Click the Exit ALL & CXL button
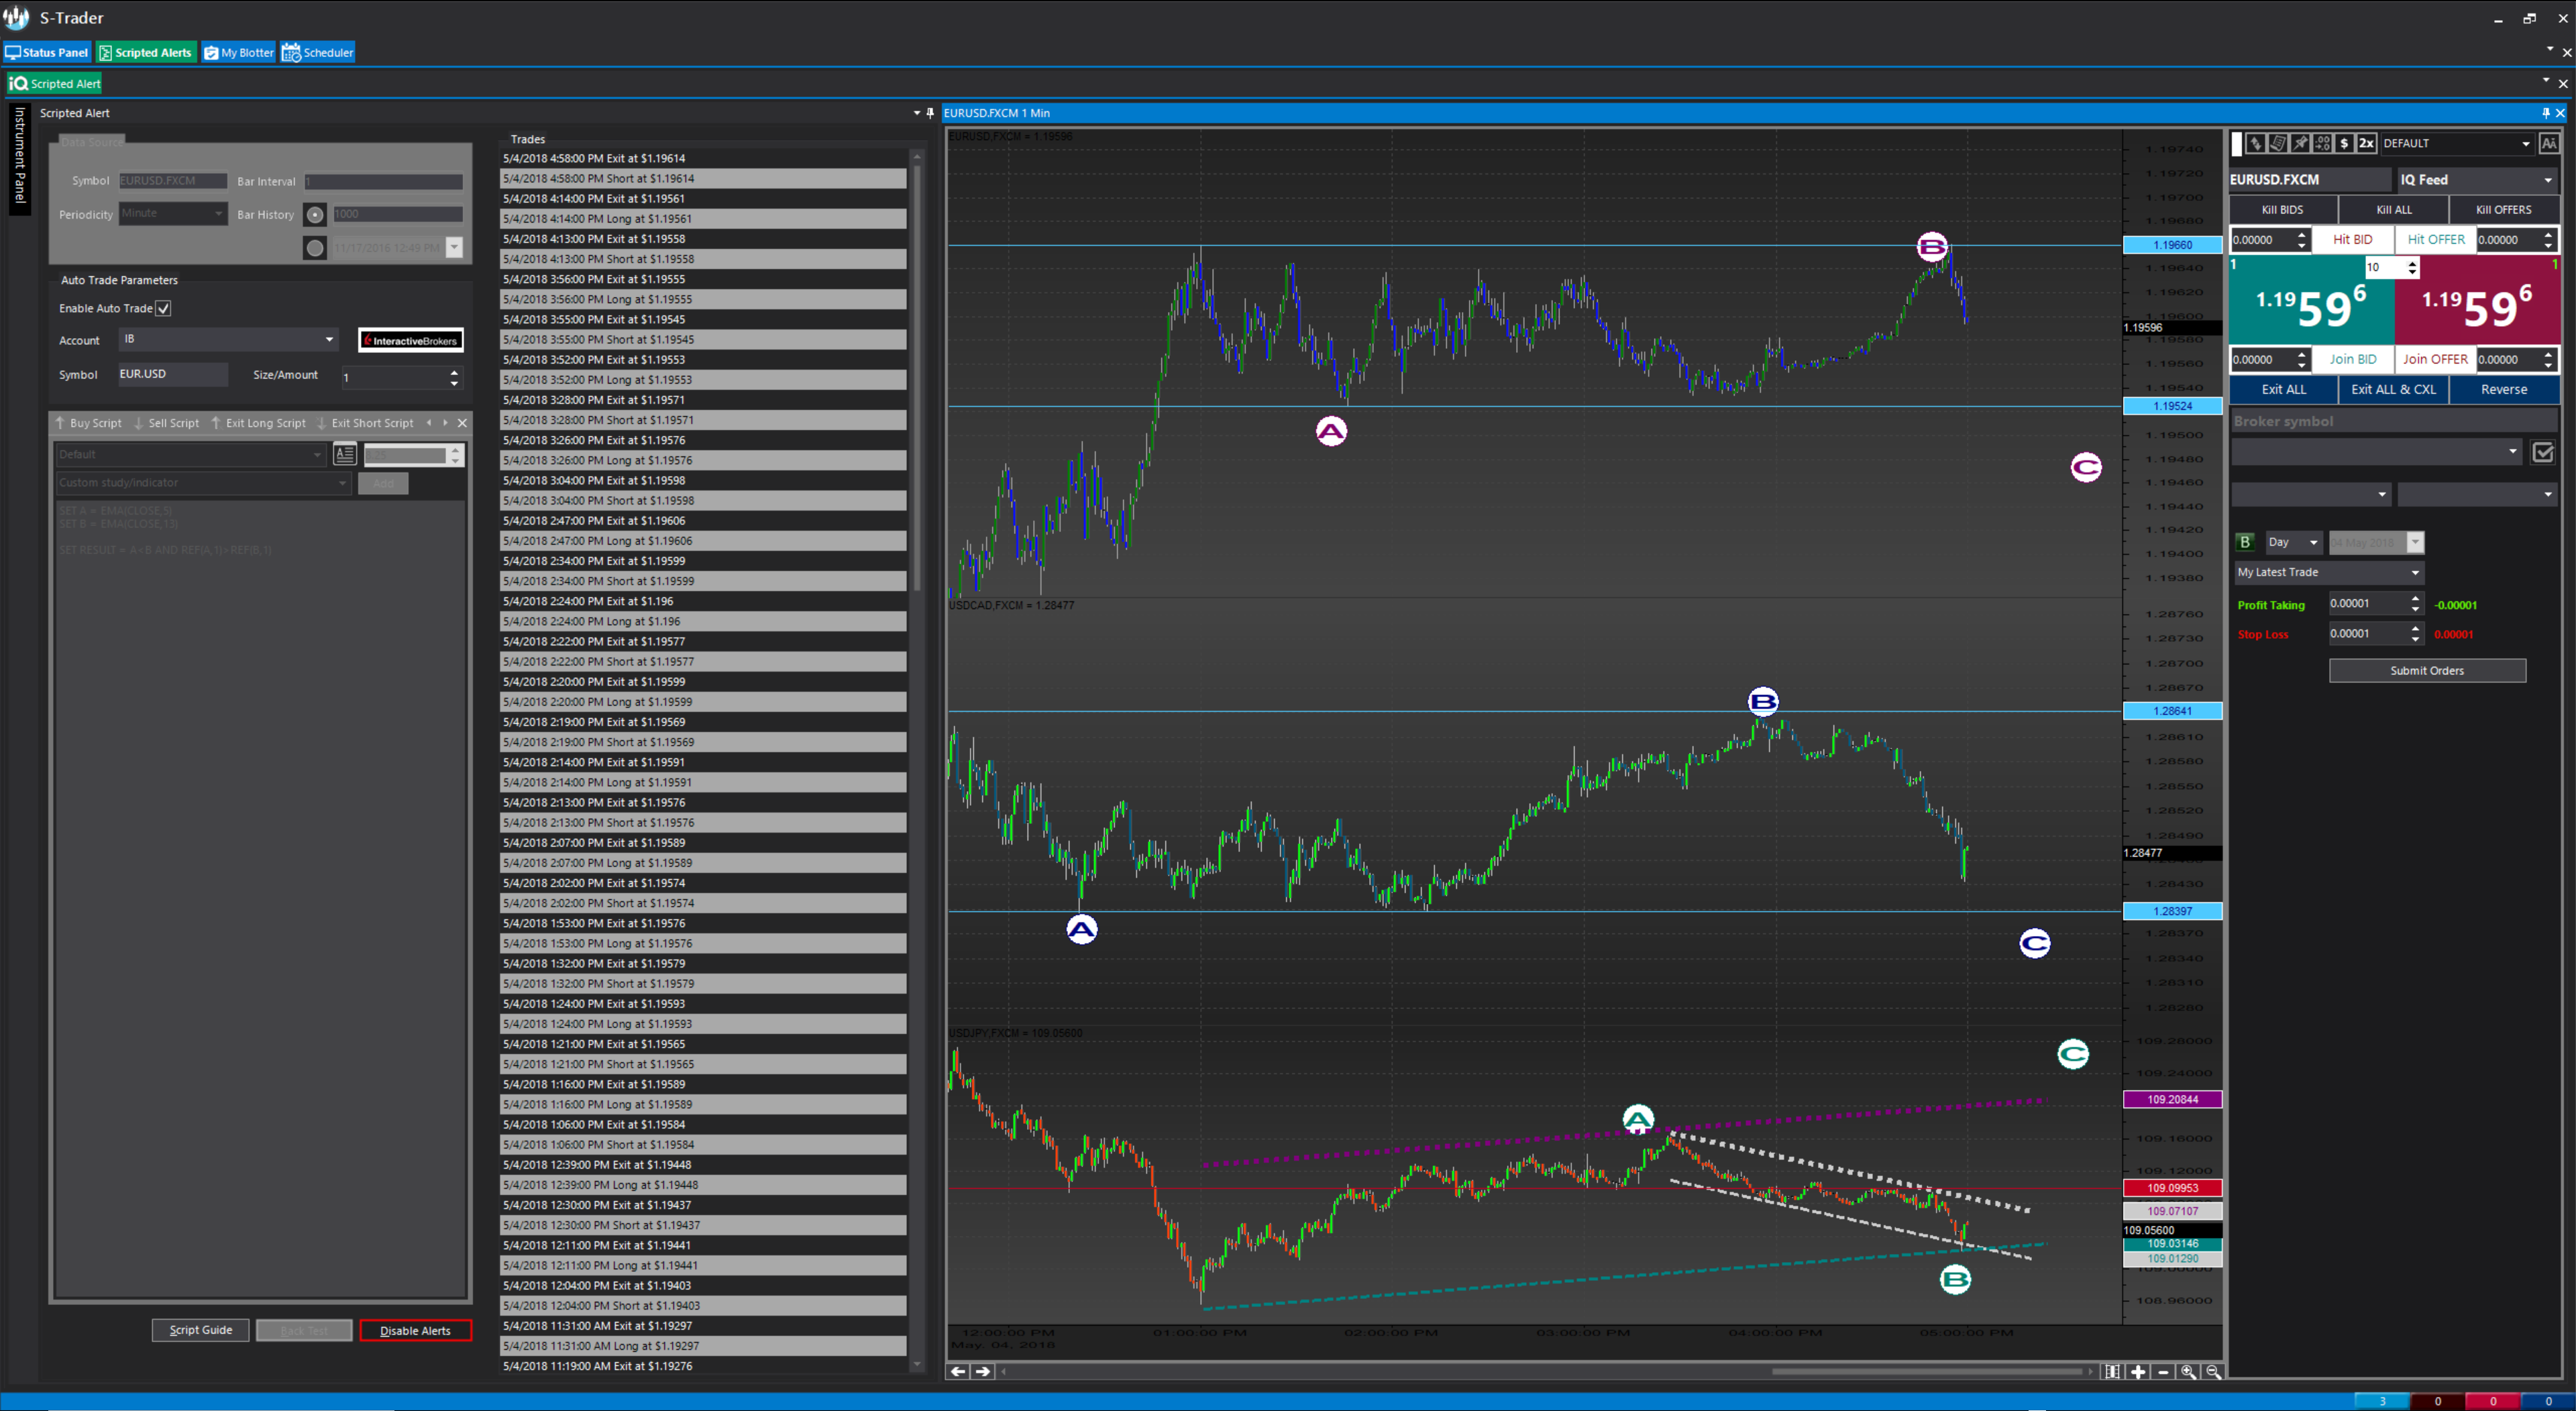 point(2393,389)
